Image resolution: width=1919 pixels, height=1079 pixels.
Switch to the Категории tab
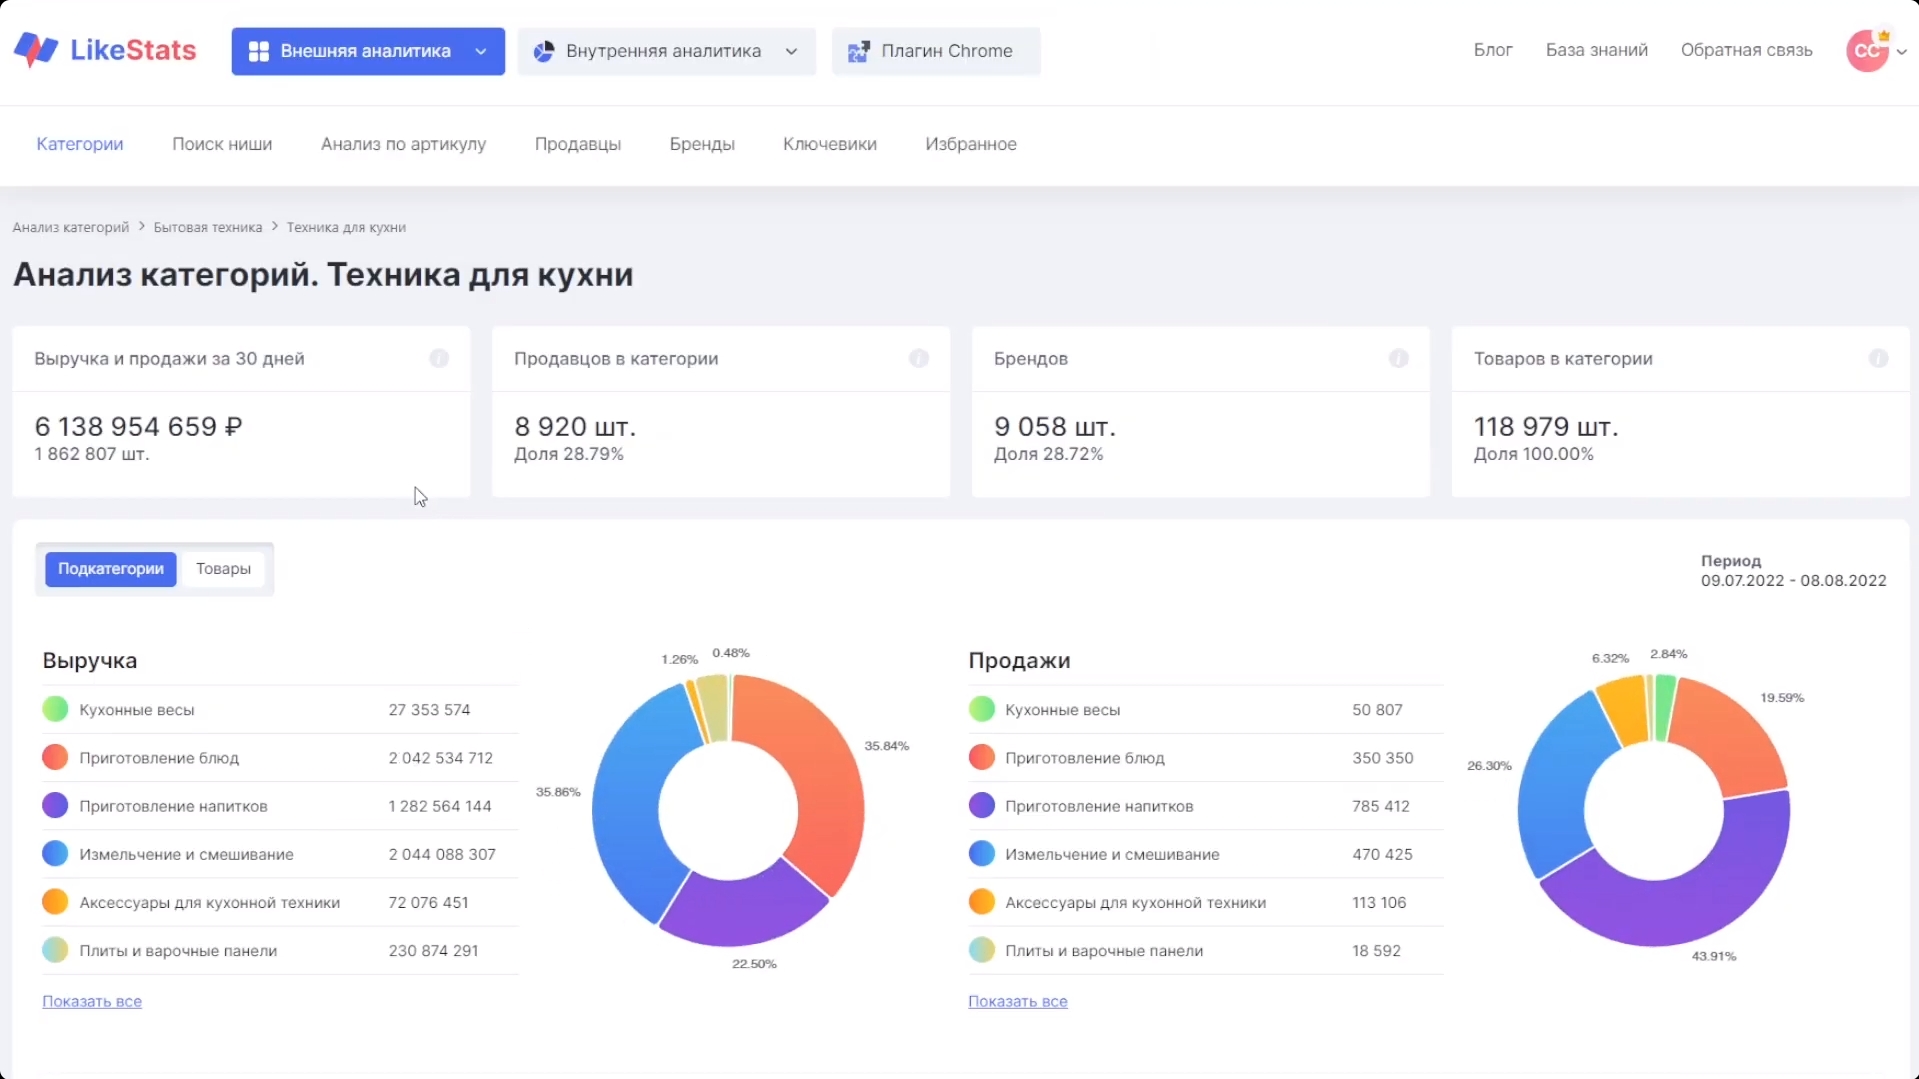tap(80, 144)
